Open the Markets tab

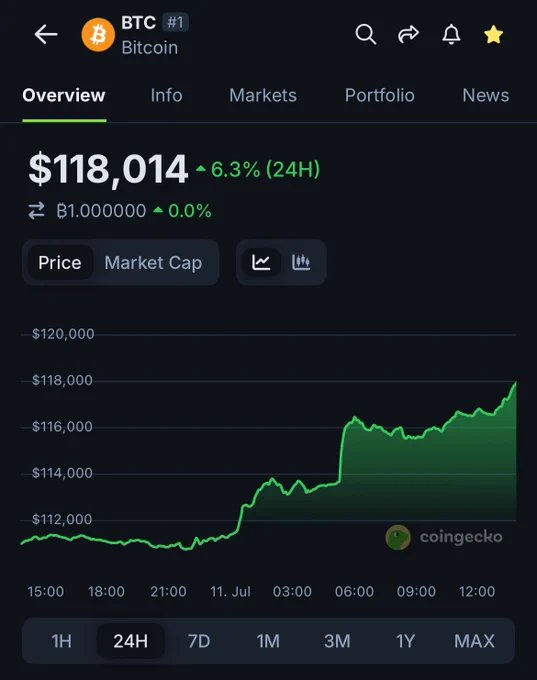(263, 95)
